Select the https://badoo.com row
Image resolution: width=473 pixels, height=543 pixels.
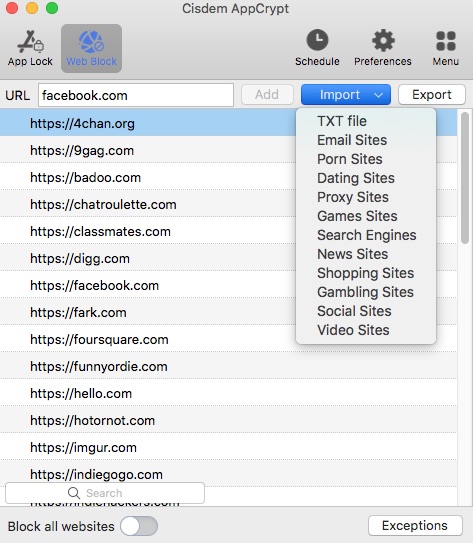(228, 177)
